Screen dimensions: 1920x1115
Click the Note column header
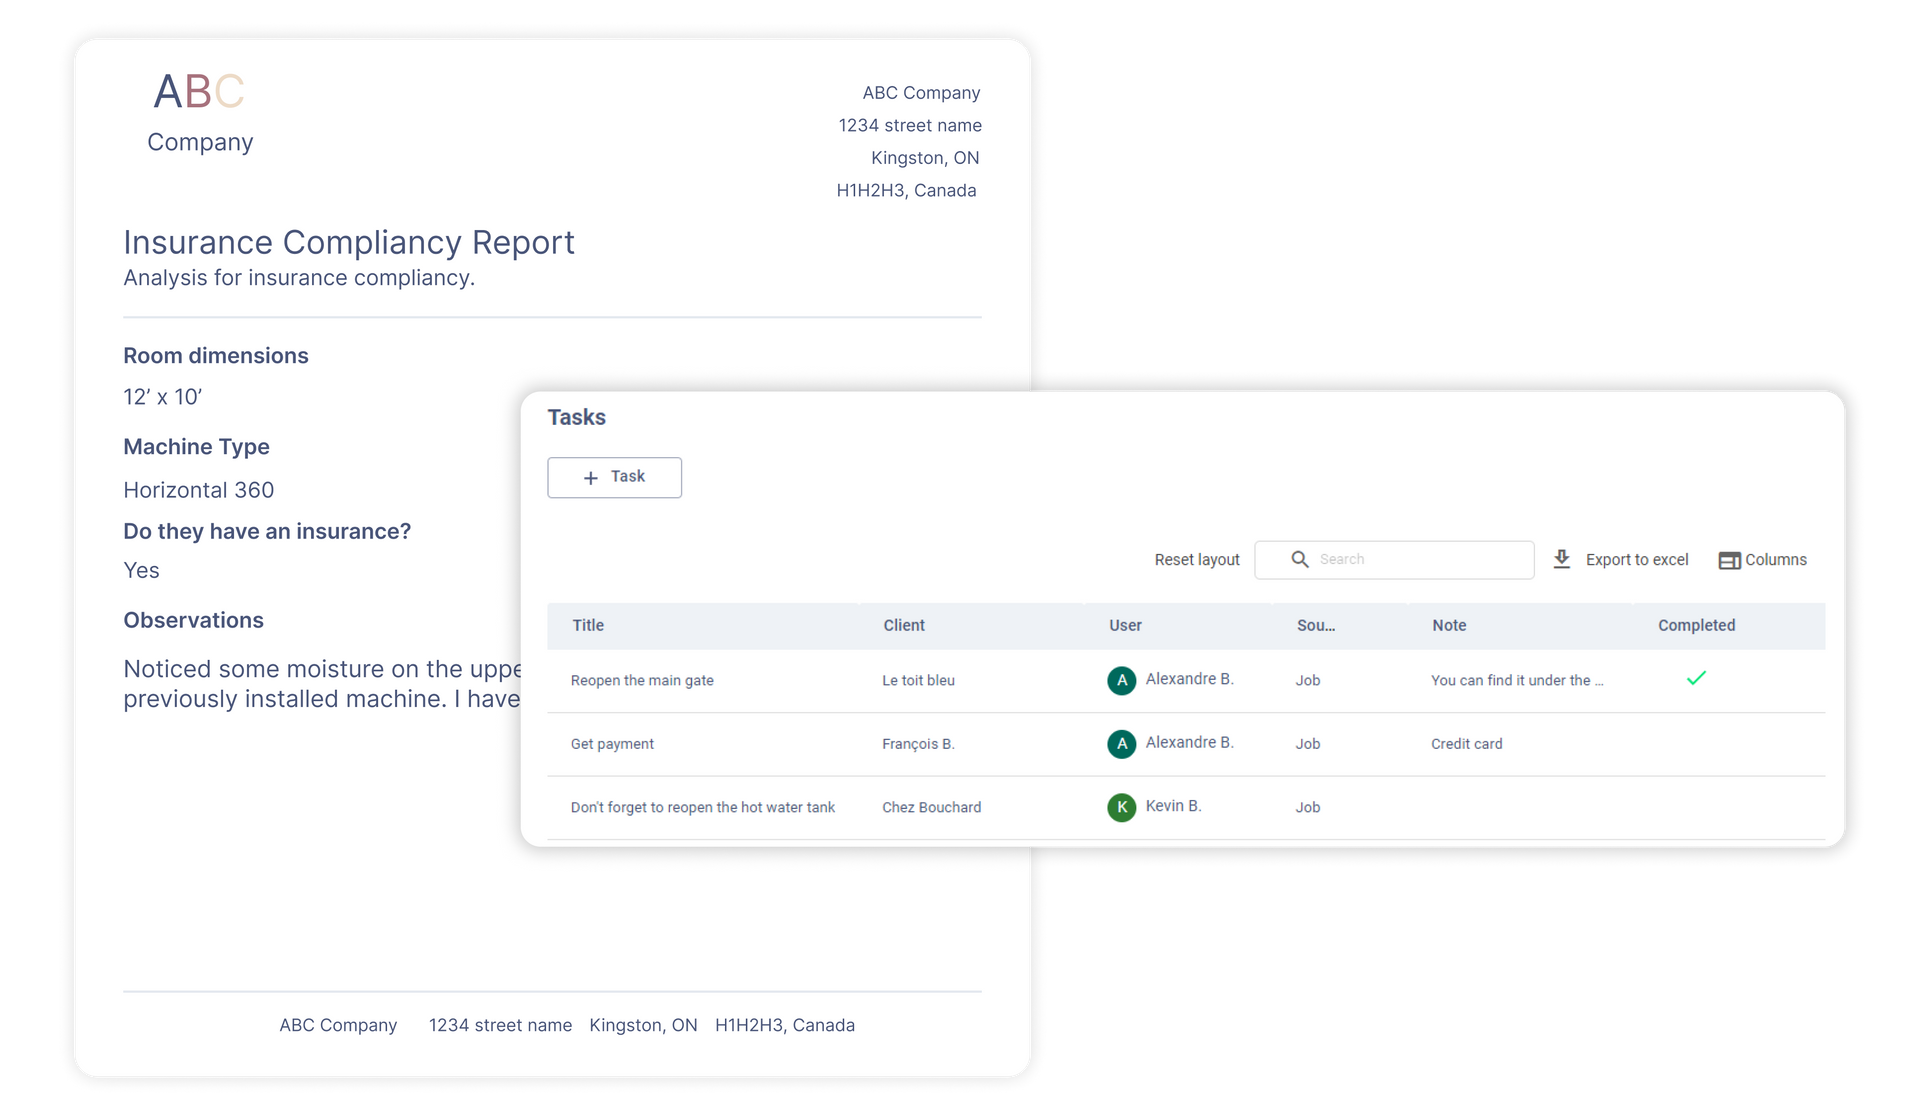click(1449, 625)
